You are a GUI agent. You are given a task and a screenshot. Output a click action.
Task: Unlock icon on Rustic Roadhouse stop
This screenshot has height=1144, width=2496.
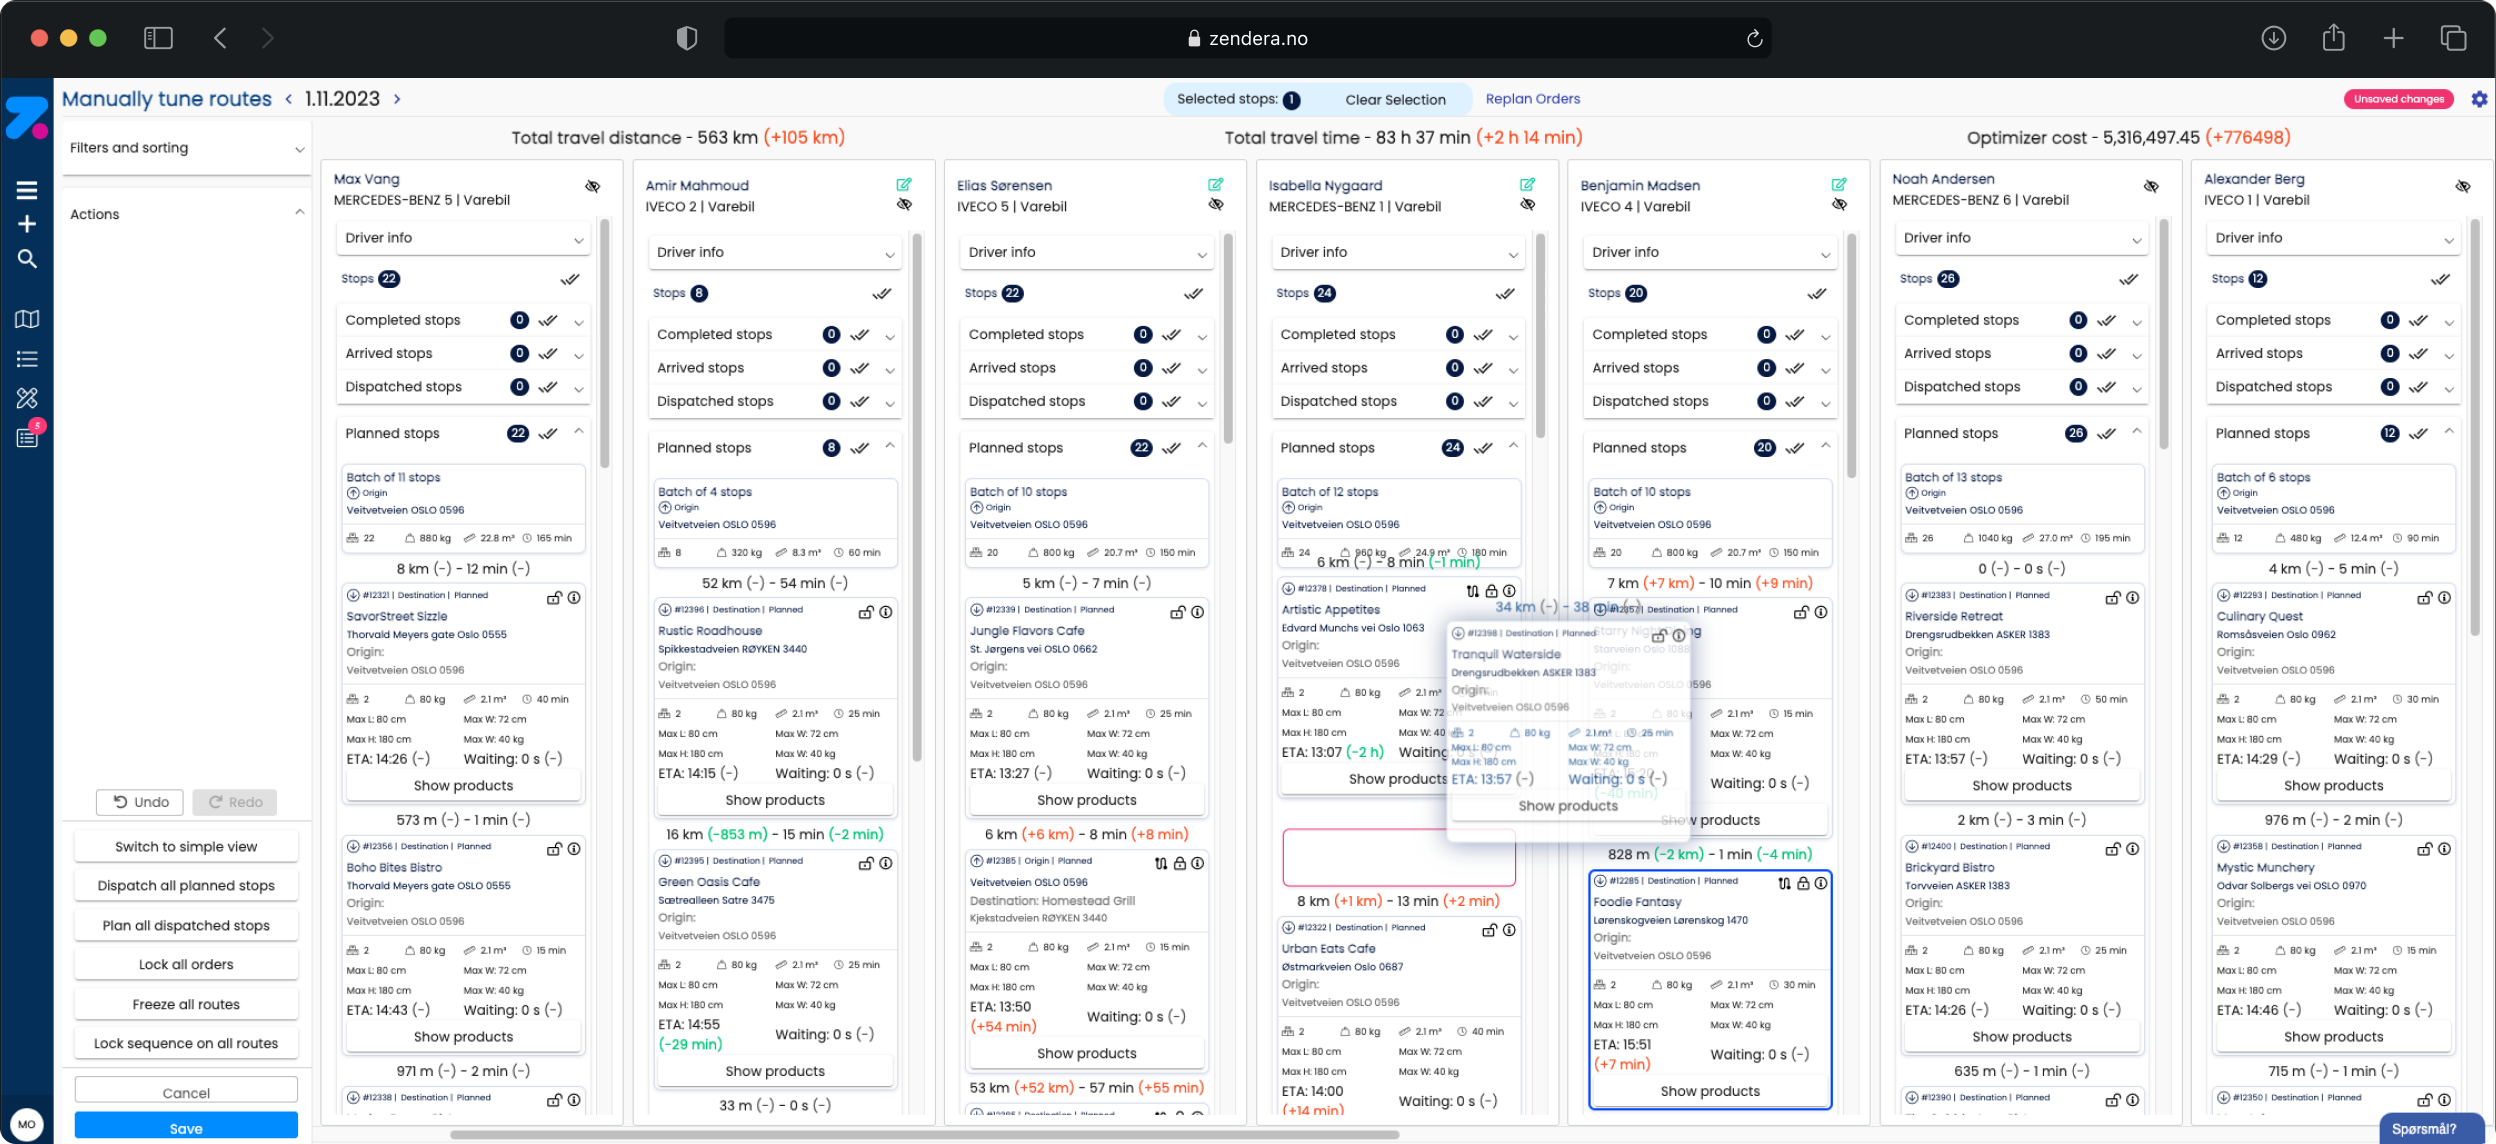[866, 612]
